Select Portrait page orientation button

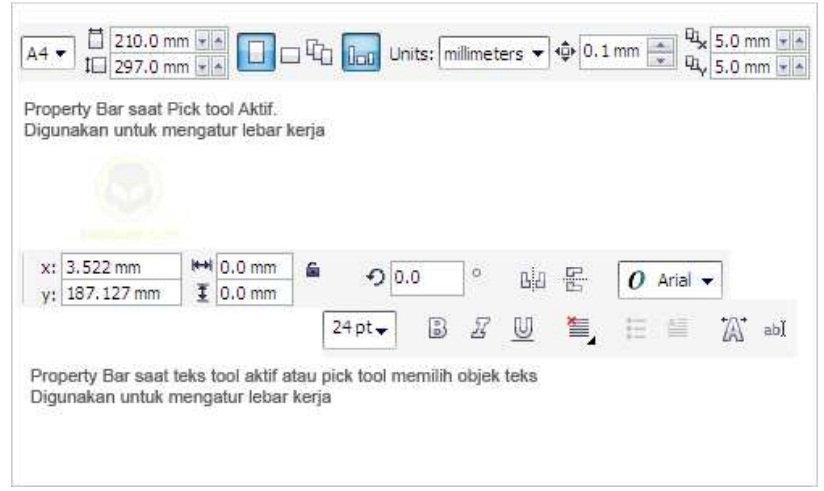click(255, 52)
